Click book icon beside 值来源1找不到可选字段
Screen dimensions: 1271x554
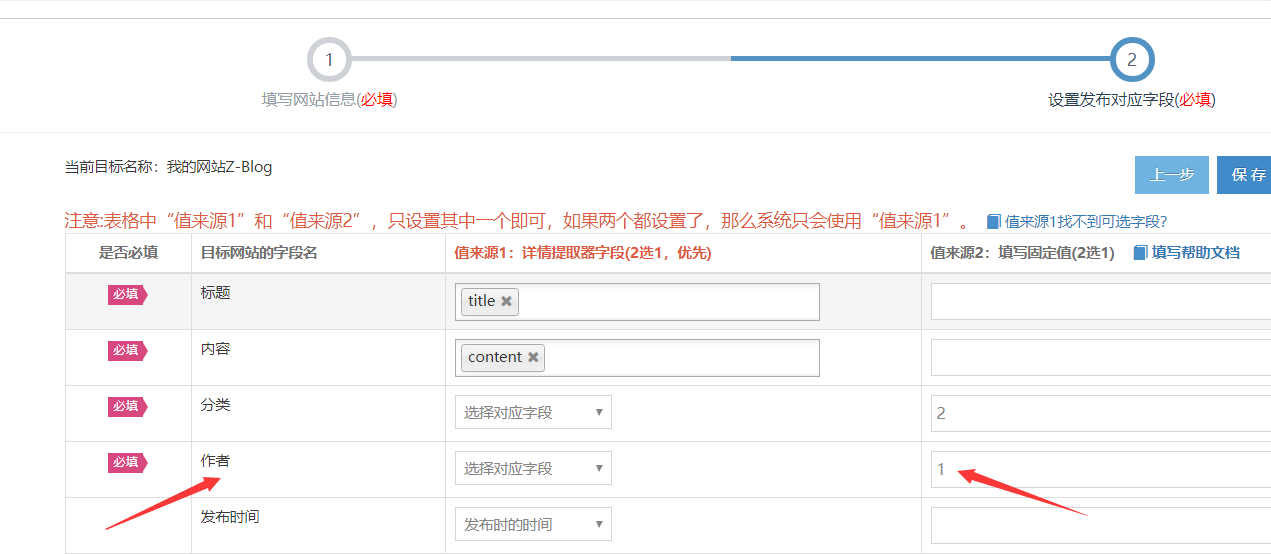(x=994, y=221)
